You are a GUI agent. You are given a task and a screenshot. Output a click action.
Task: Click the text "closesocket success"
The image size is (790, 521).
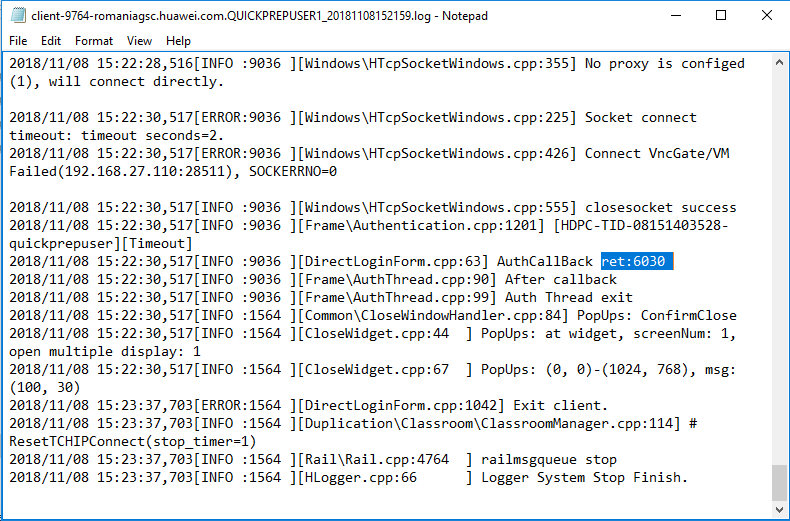[x=661, y=208]
